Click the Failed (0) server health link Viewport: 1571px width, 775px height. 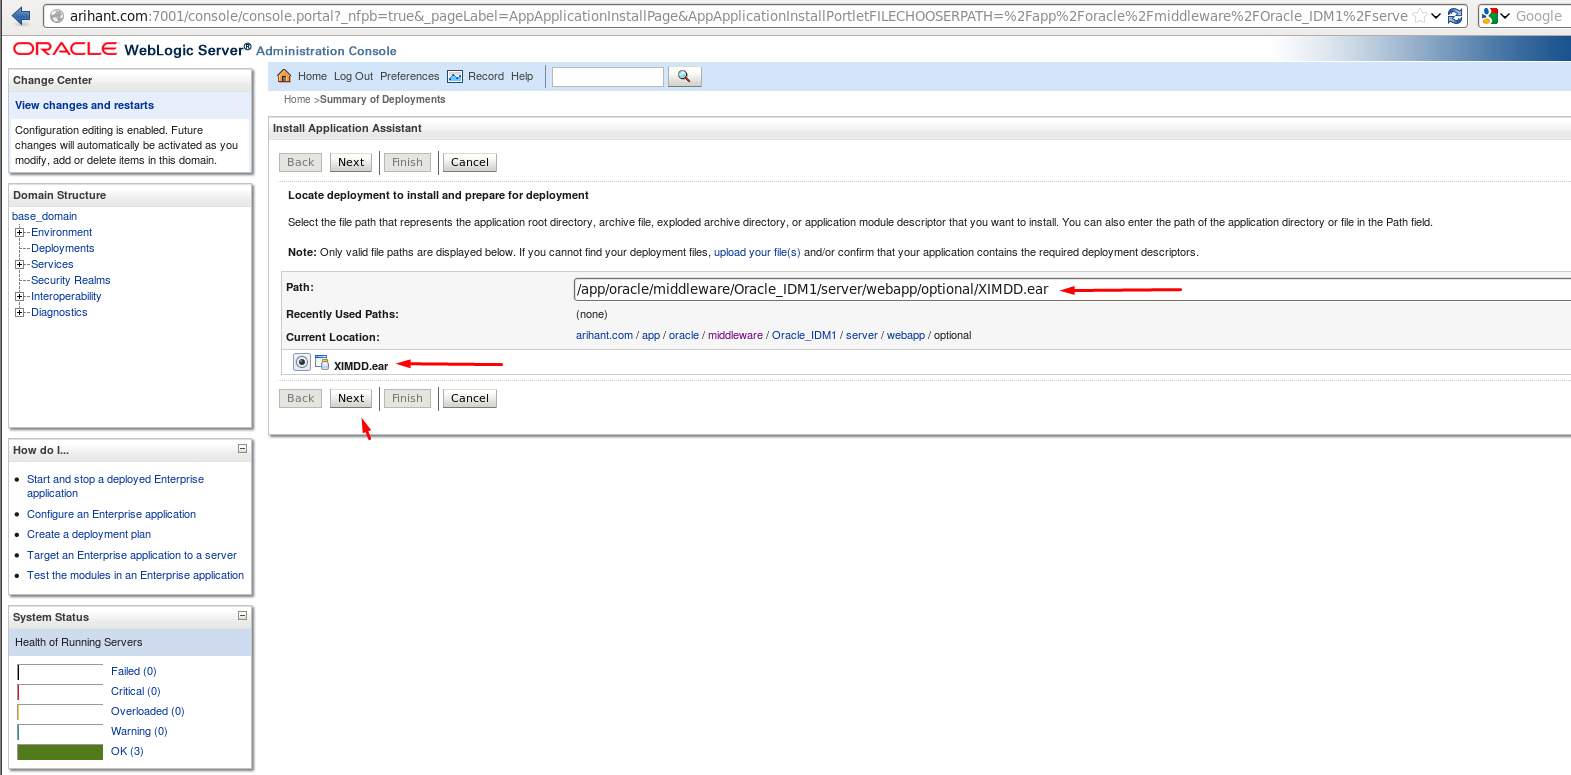tap(134, 671)
